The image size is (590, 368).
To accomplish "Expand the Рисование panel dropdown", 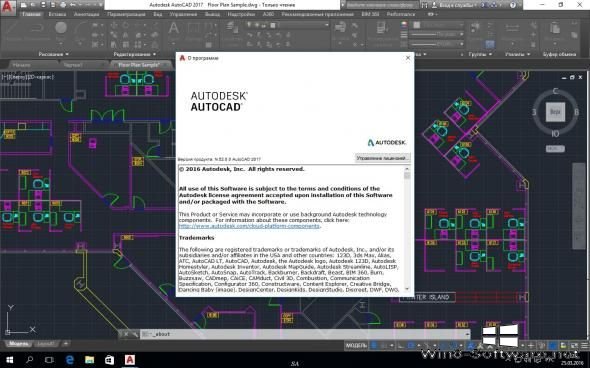I will [x=53, y=54].
